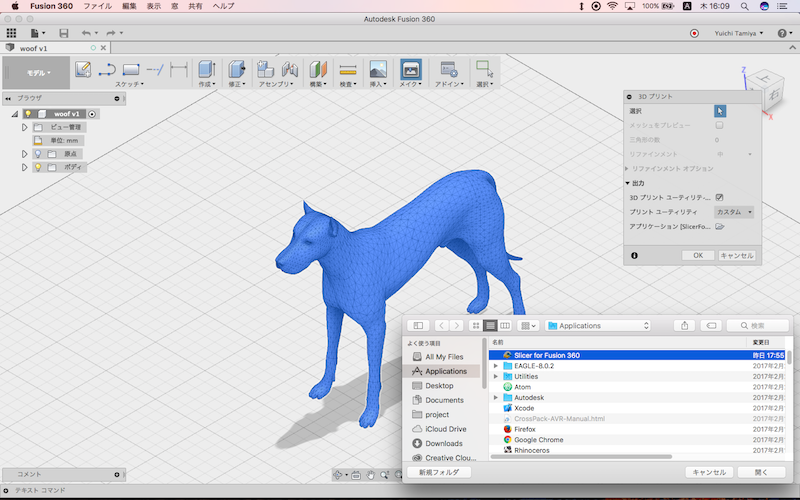Toggle woof v1 lightbulb visibility

click(x=28, y=114)
